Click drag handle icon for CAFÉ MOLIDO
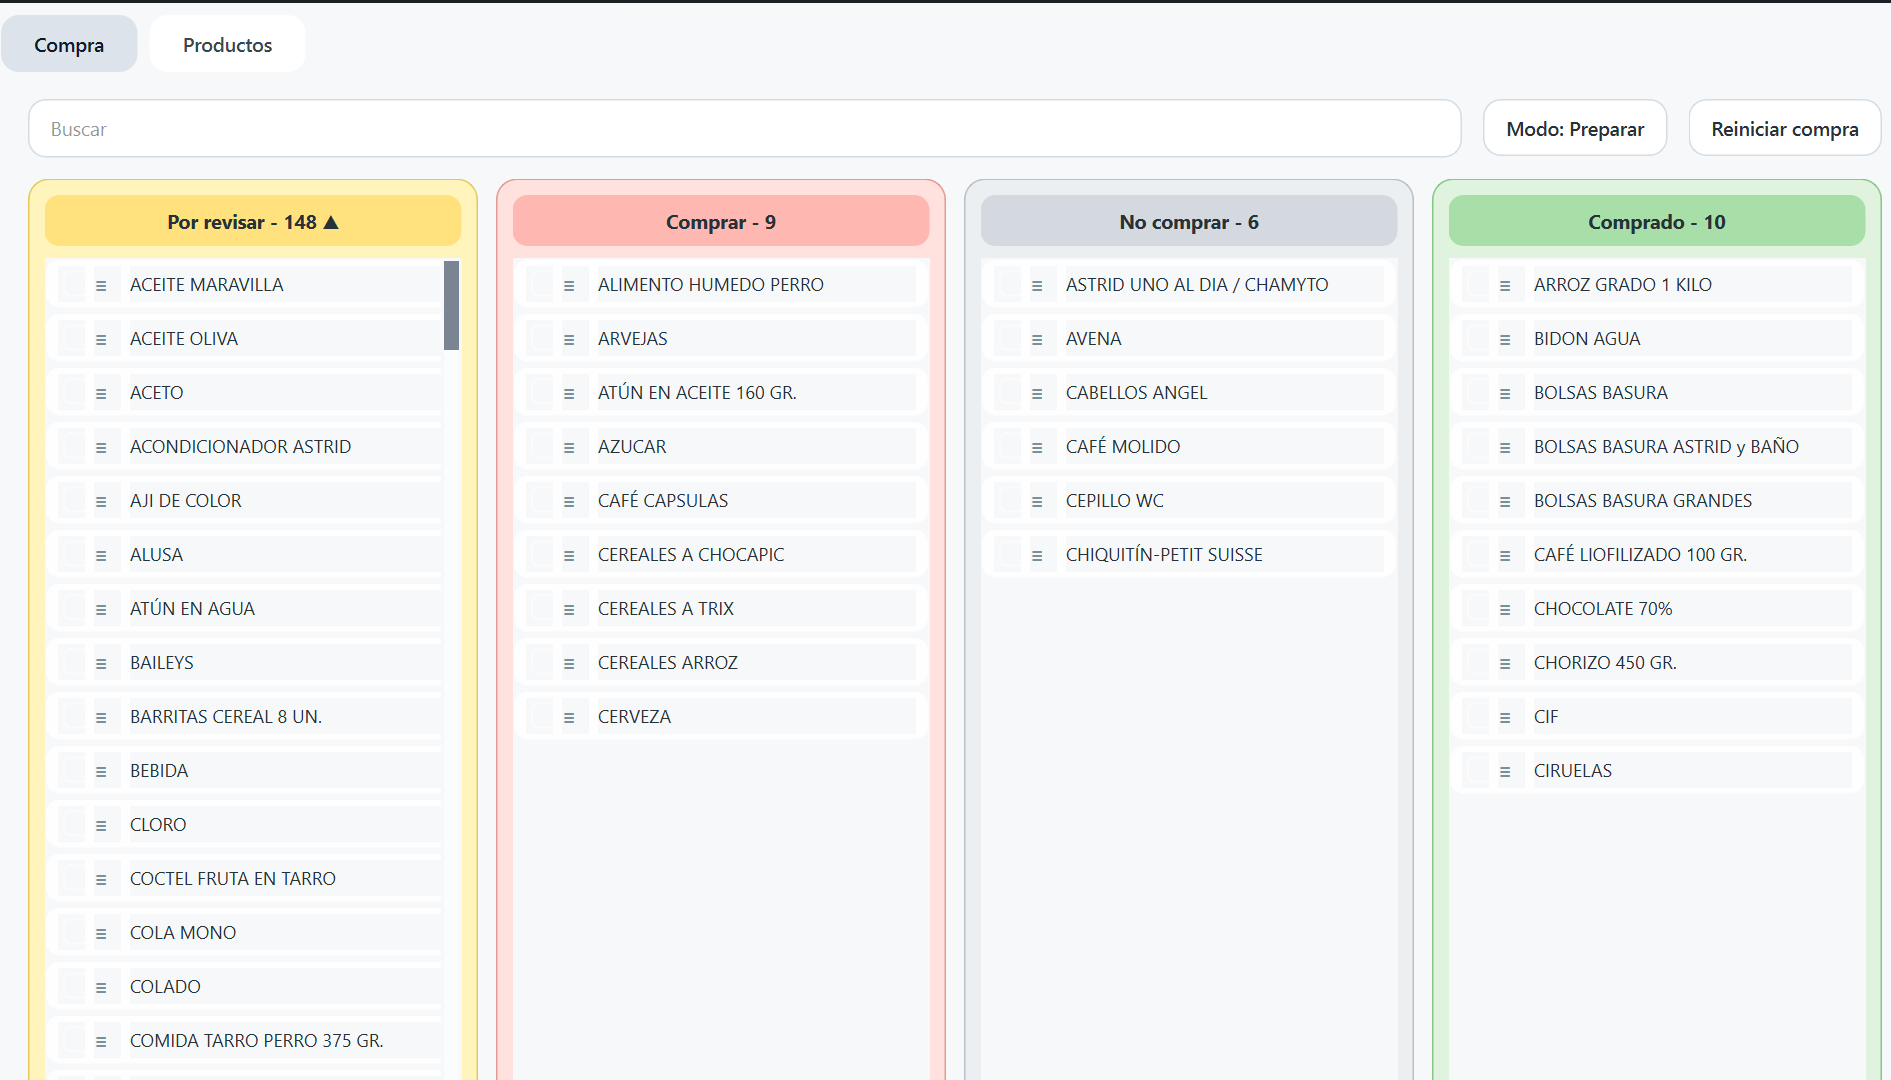Screen dimensions: 1891x1080 1037,448
